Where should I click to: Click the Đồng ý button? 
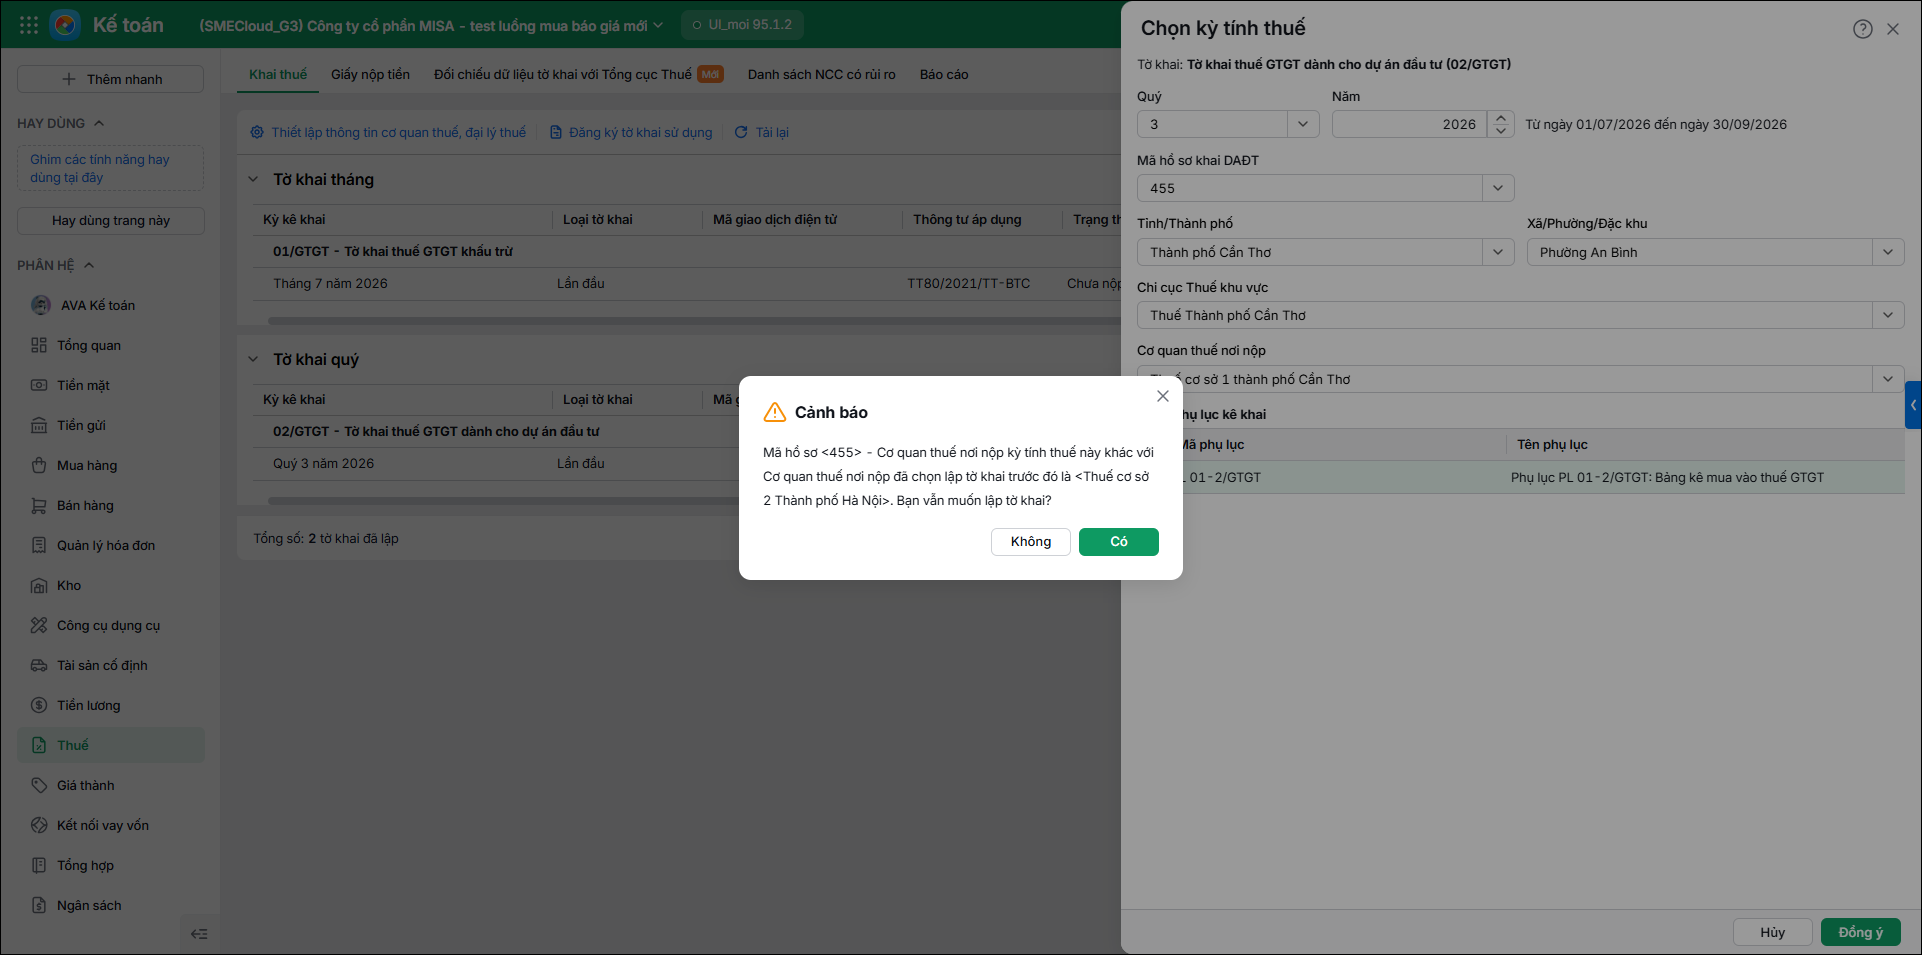(1860, 932)
